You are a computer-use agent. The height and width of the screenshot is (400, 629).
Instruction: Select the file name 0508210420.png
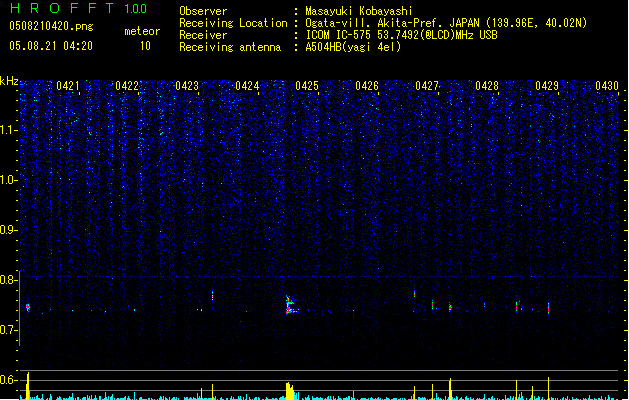(x=51, y=26)
